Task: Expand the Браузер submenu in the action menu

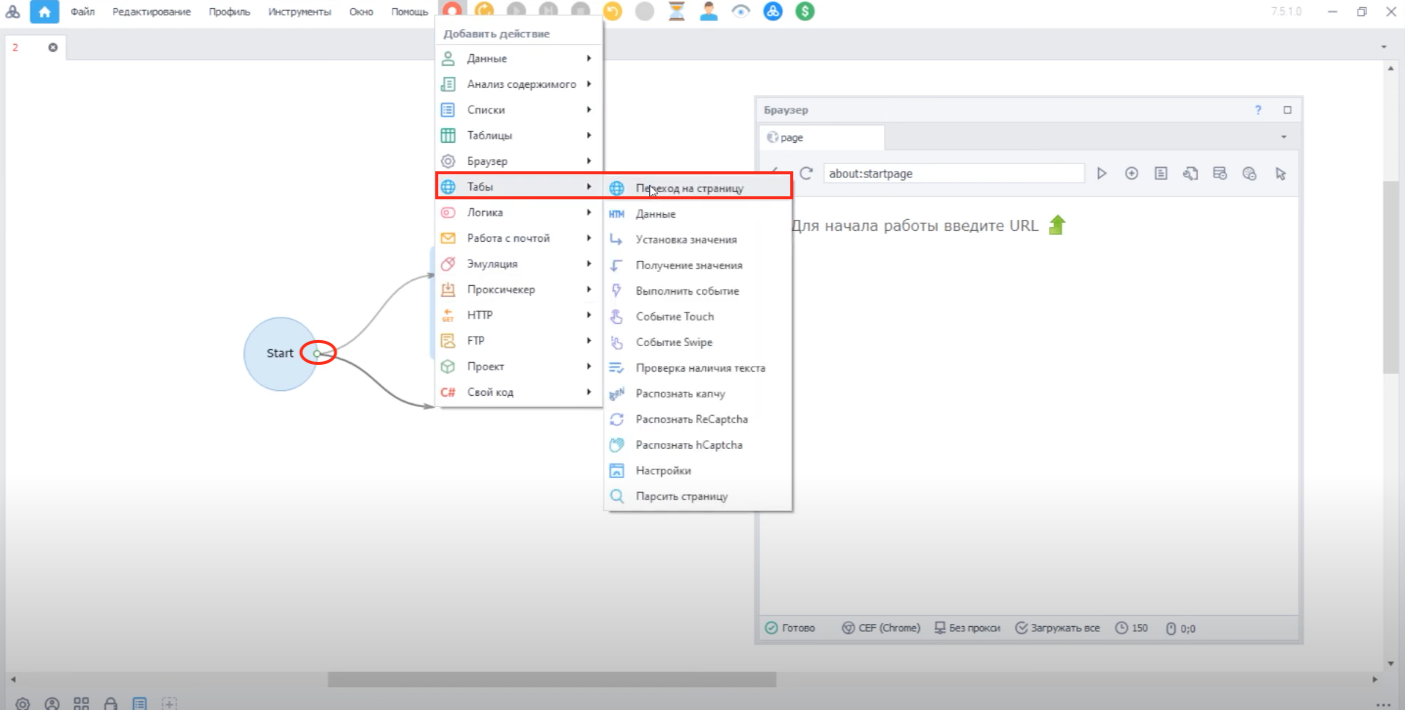Action: (519, 161)
